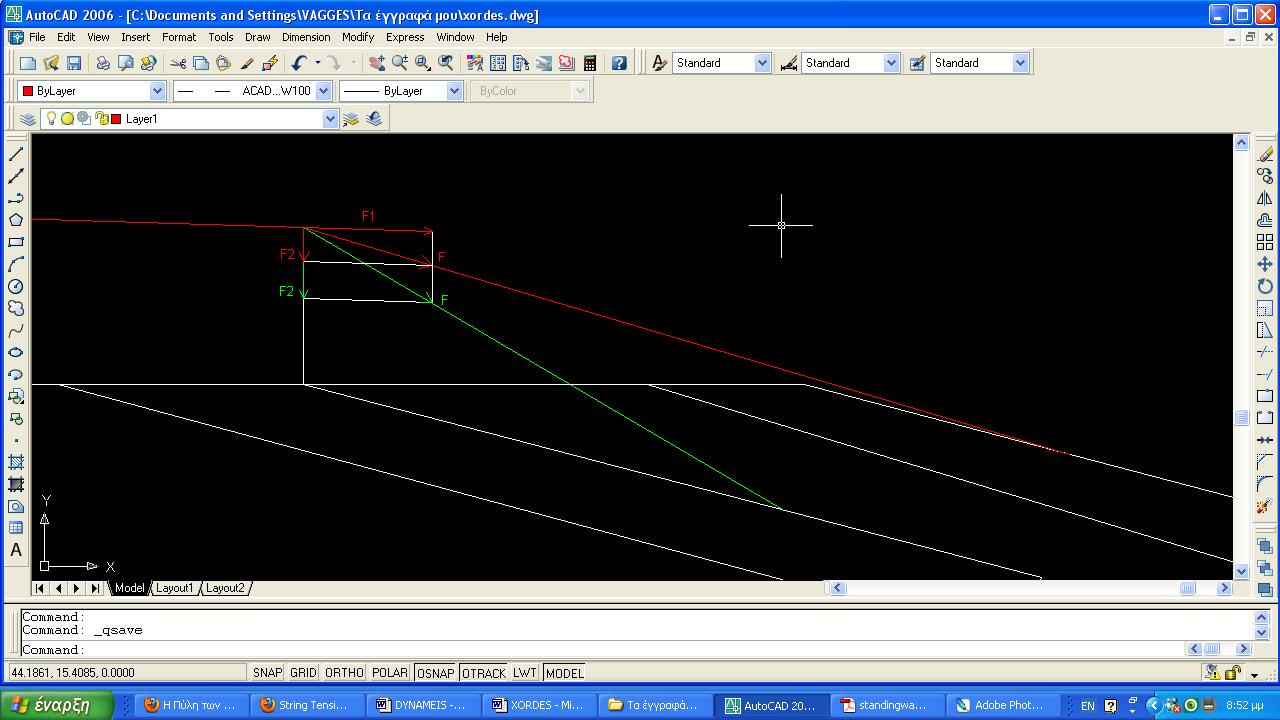This screenshot has height=720, width=1280.
Task: Open the Layer Properties Manager
Action: [x=28, y=119]
